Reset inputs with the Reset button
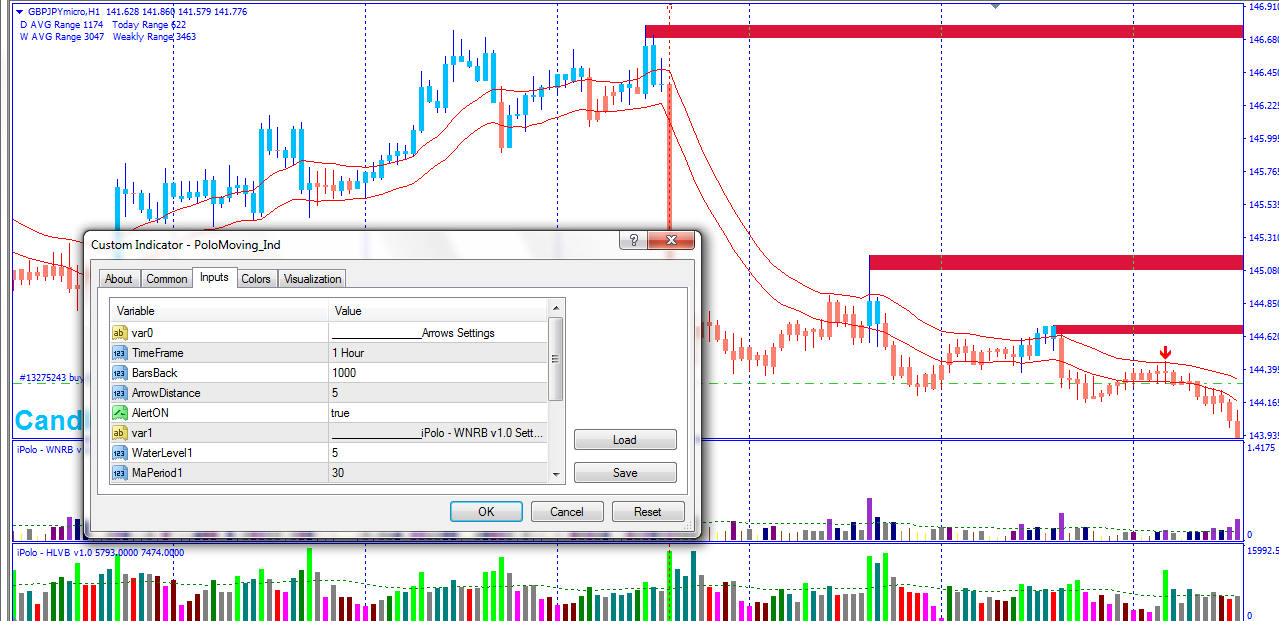 647,512
